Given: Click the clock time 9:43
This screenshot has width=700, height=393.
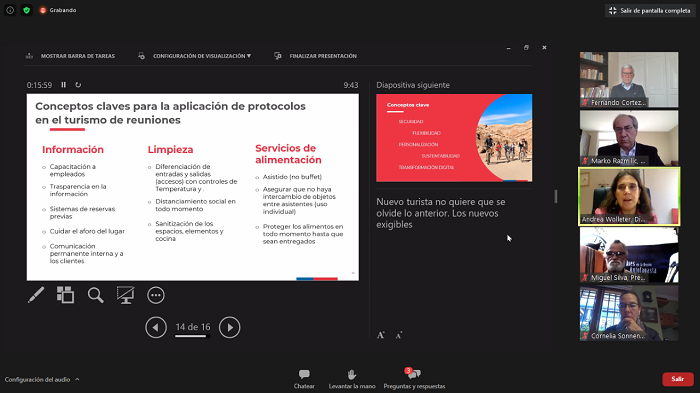Looking at the screenshot, I should tap(351, 85).
